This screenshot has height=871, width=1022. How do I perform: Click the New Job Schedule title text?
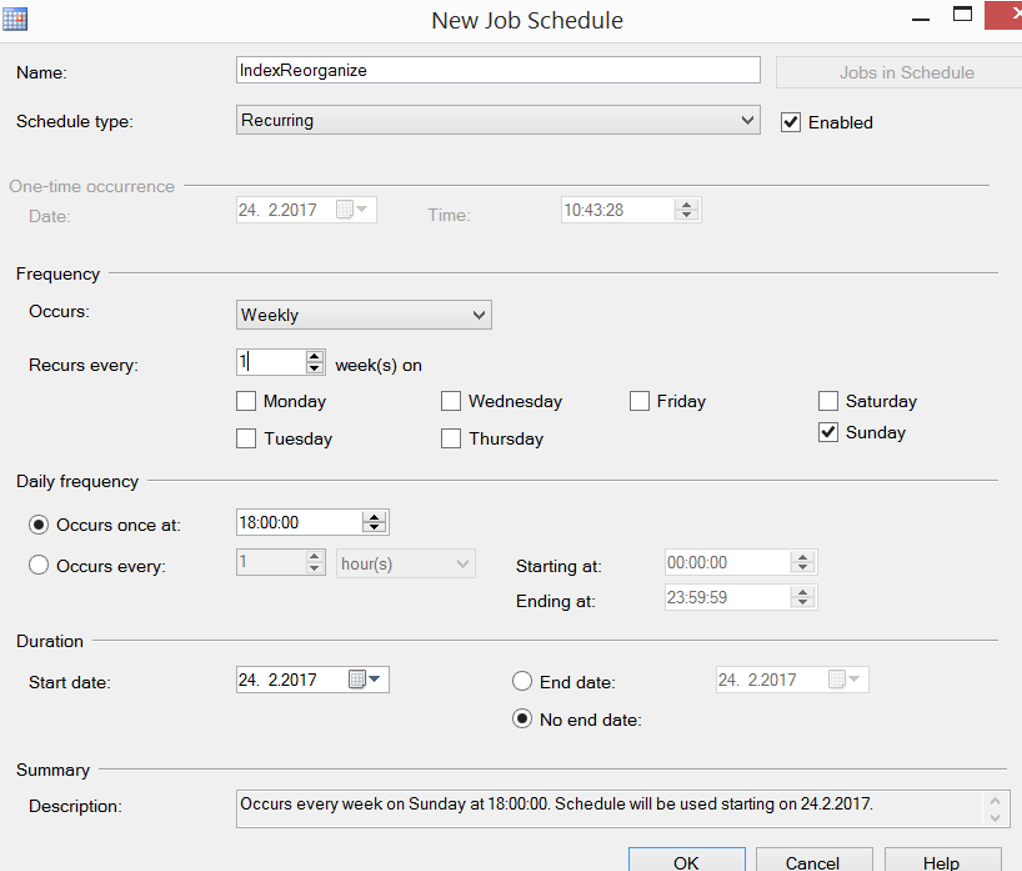point(527,20)
